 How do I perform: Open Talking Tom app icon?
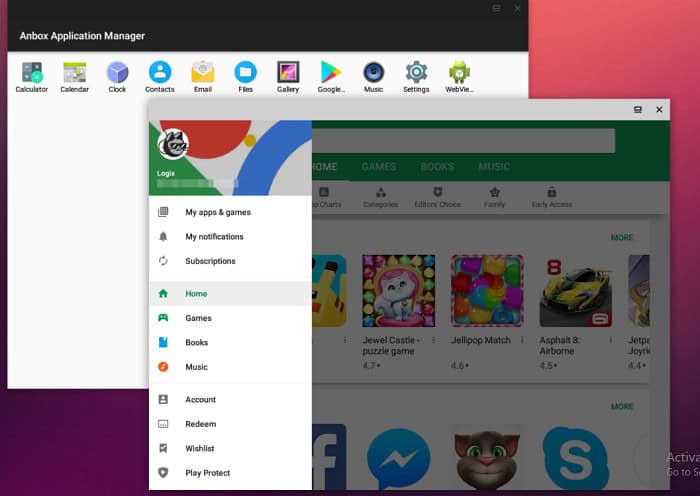pos(487,458)
